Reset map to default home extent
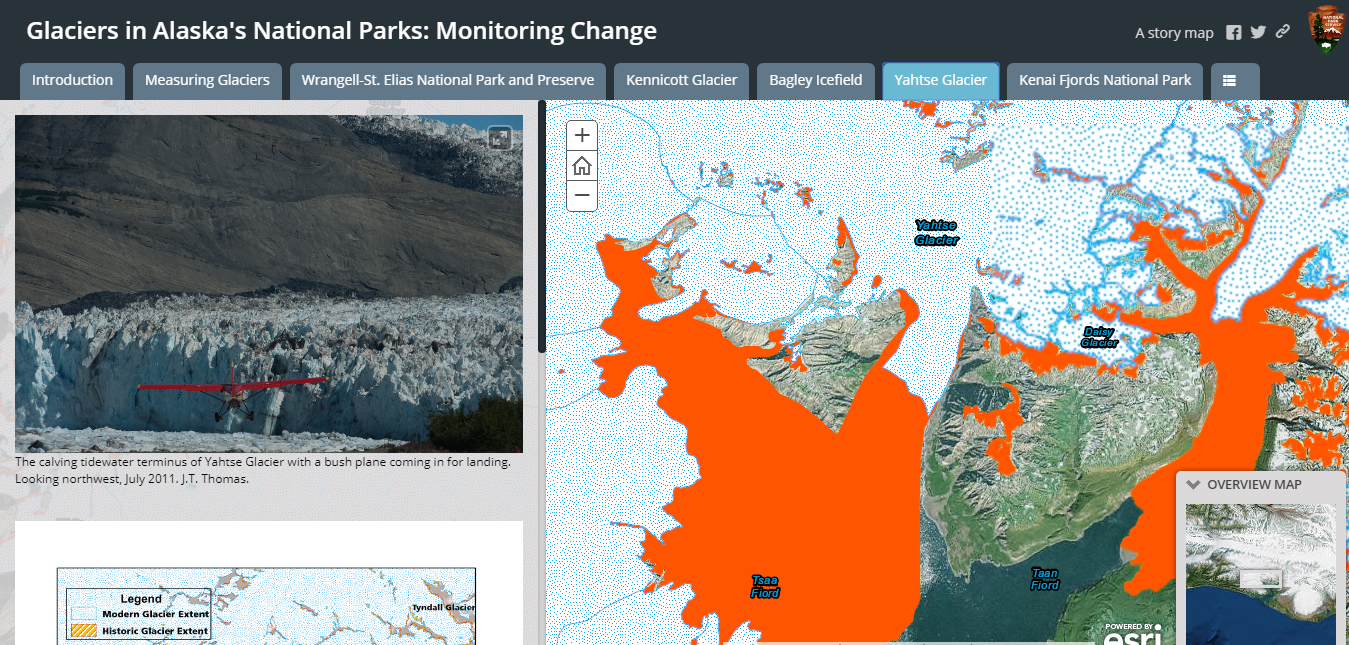The width and height of the screenshot is (1349, 645). 582,166
